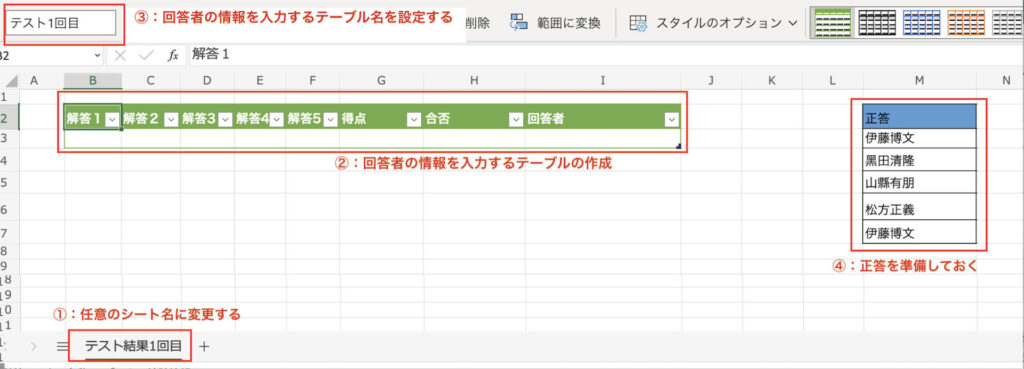This screenshot has height=369, width=1024.
Task: Click the 回答者 header cell
Action: [x=603, y=119]
